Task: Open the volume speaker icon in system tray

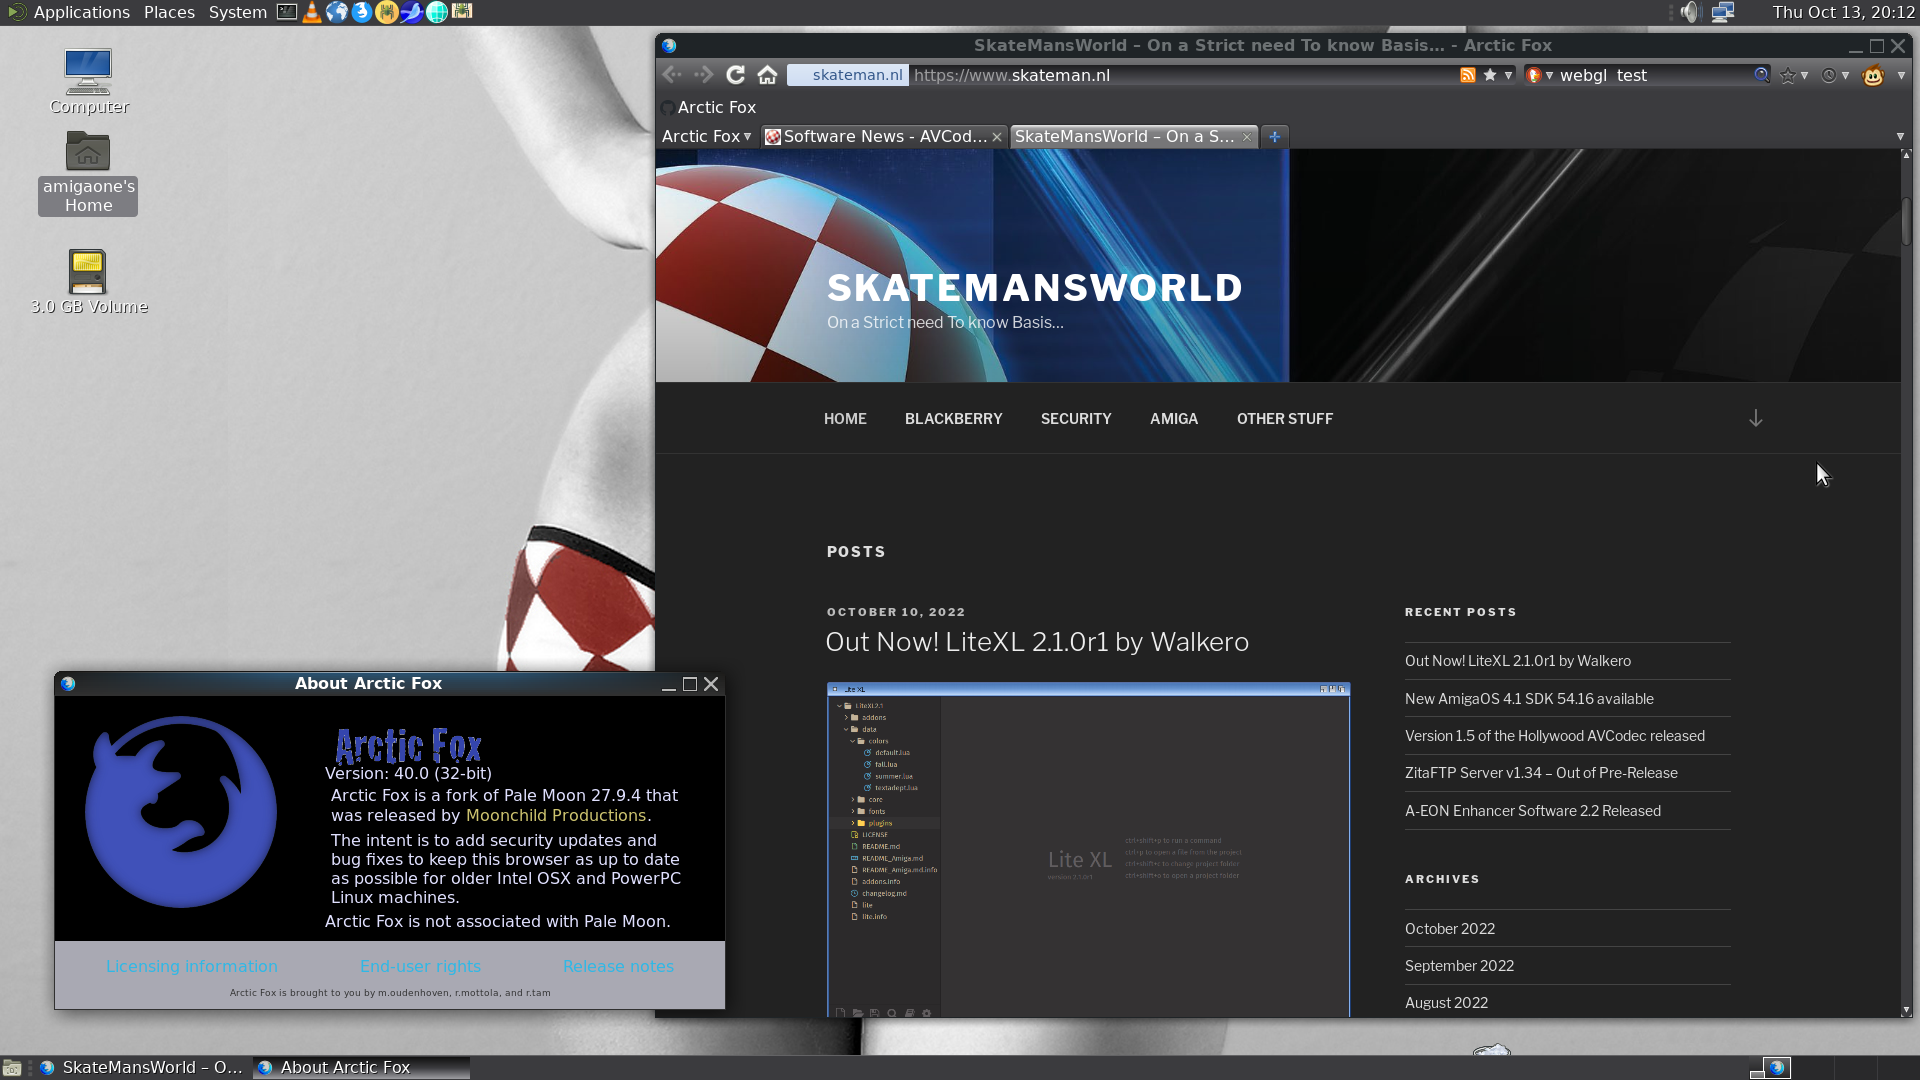Action: (x=1690, y=12)
